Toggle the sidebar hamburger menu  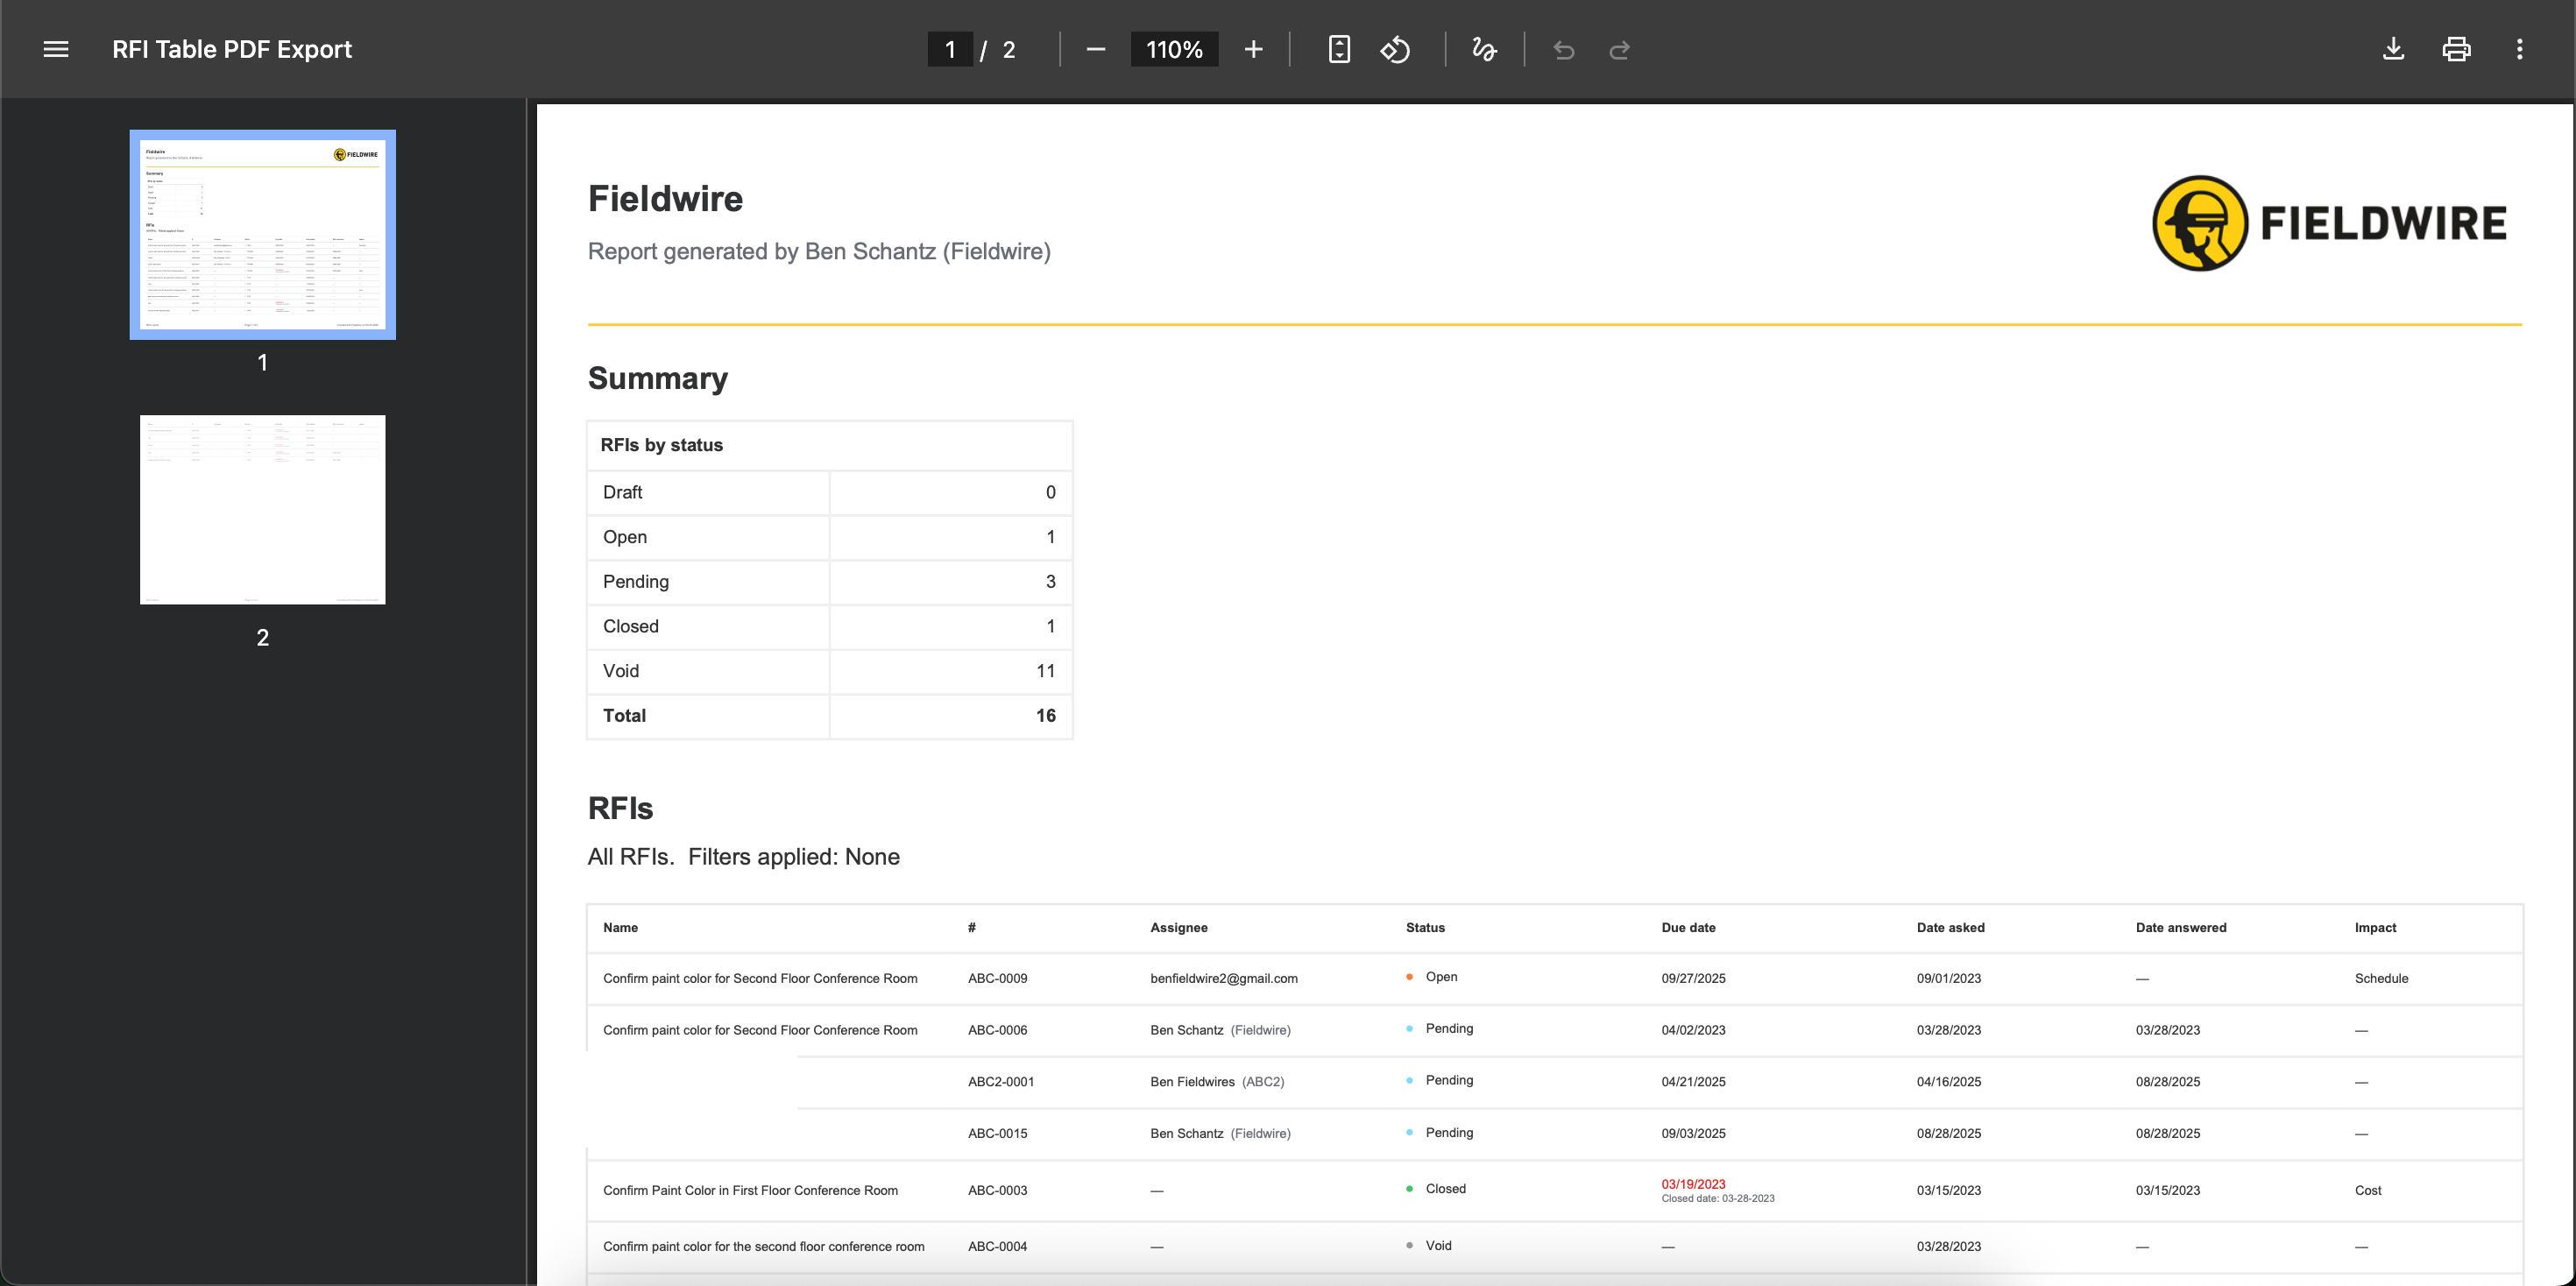(x=56, y=49)
